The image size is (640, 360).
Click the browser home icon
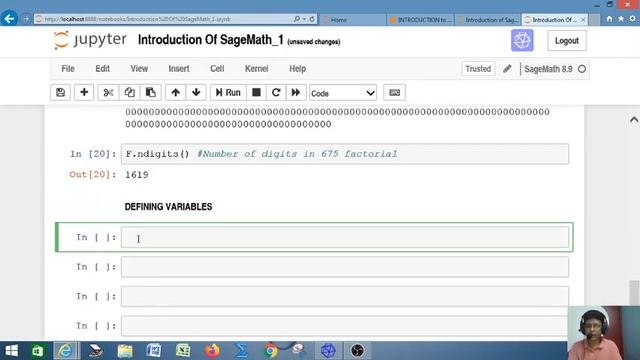609,19
